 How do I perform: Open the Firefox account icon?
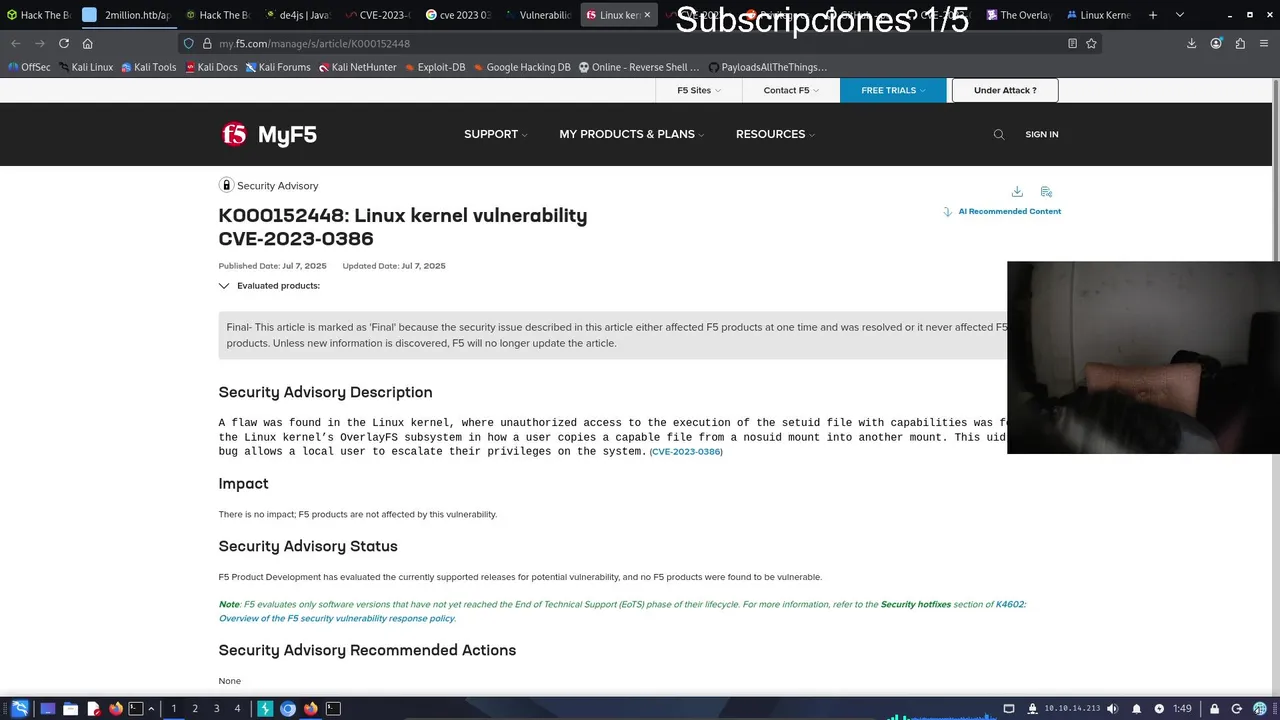pos(1216,44)
